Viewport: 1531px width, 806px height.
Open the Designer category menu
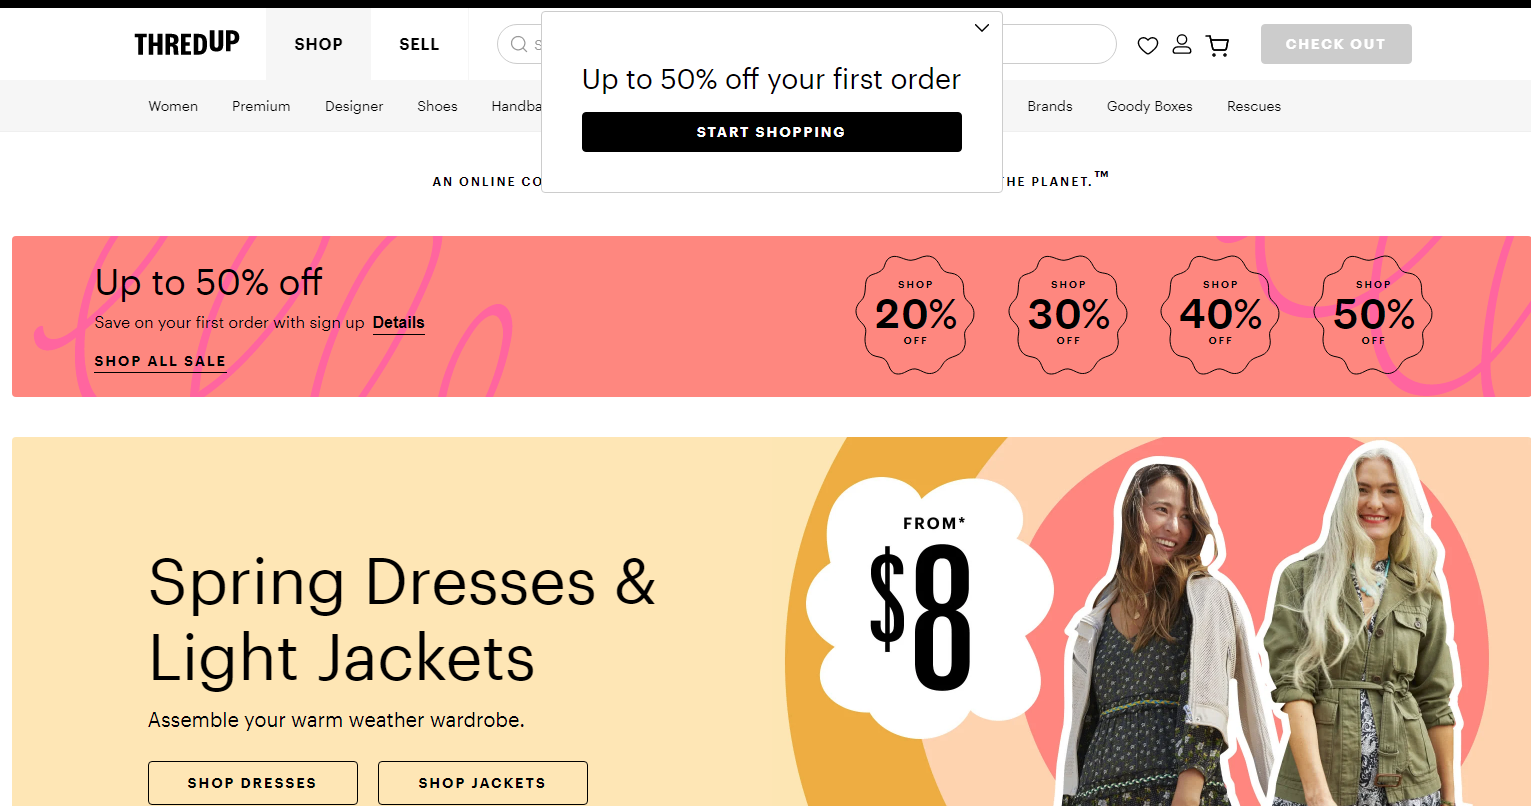pyautogui.click(x=354, y=106)
